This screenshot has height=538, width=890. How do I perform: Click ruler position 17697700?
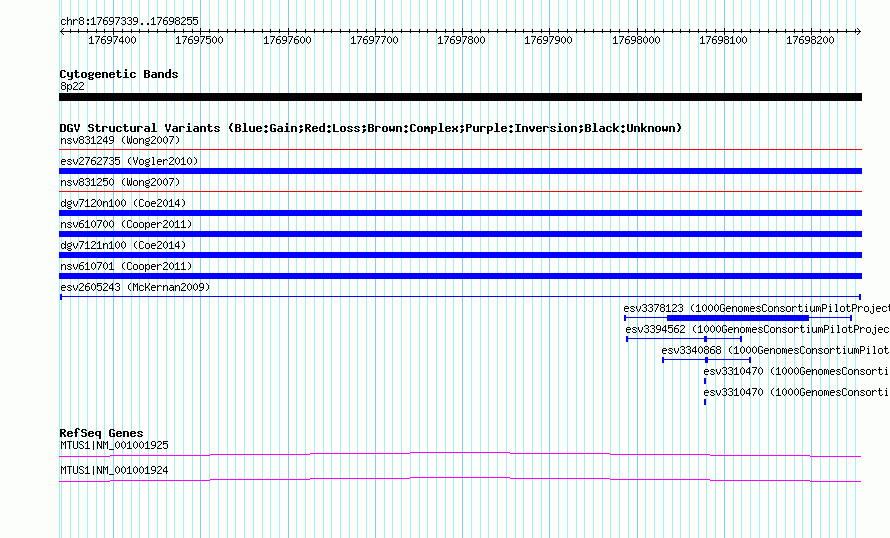pyautogui.click(x=374, y=40)
